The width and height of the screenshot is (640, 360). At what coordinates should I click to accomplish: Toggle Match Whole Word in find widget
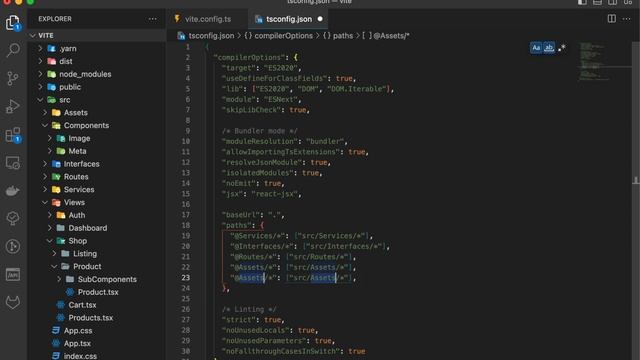tap(549, 48)
